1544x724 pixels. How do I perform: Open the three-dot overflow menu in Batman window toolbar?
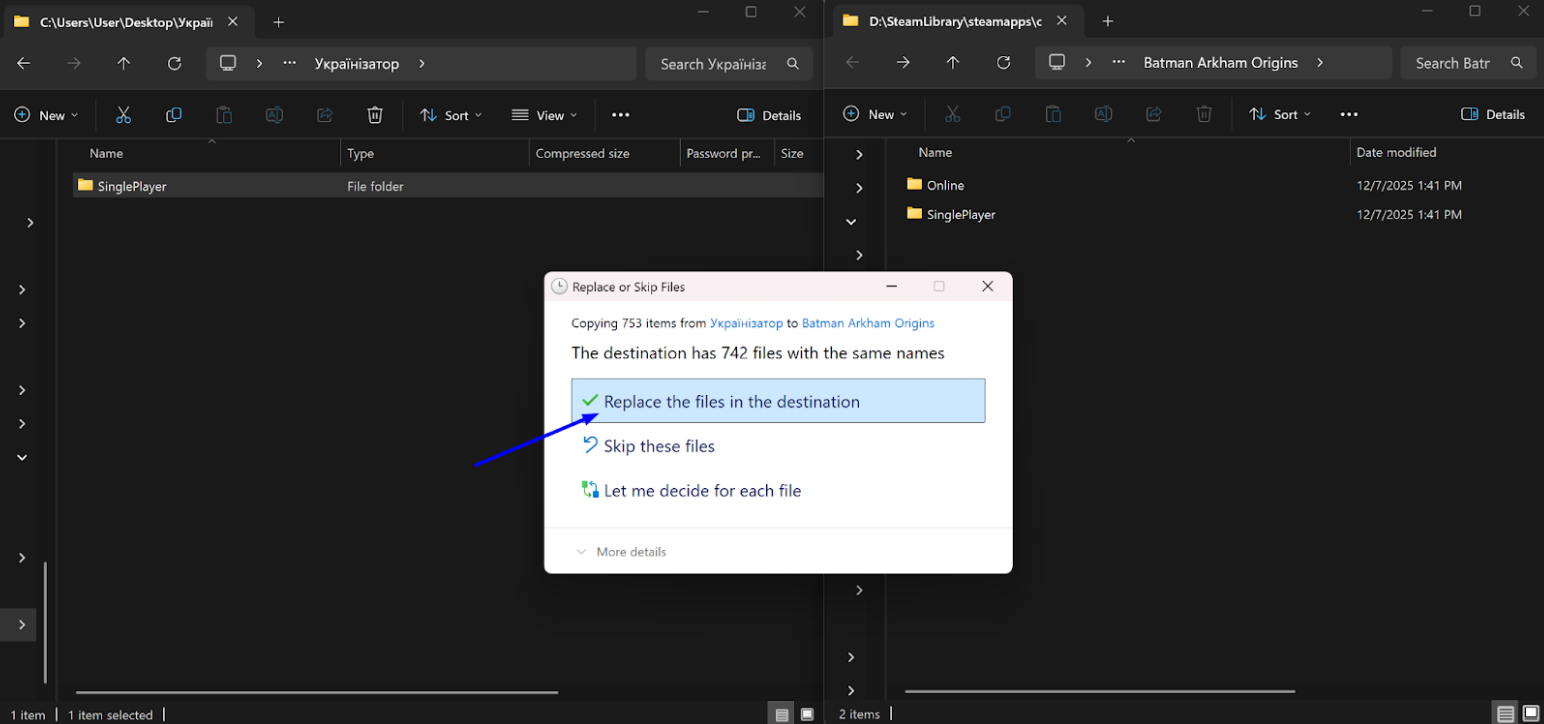(x=1349, y=114)
